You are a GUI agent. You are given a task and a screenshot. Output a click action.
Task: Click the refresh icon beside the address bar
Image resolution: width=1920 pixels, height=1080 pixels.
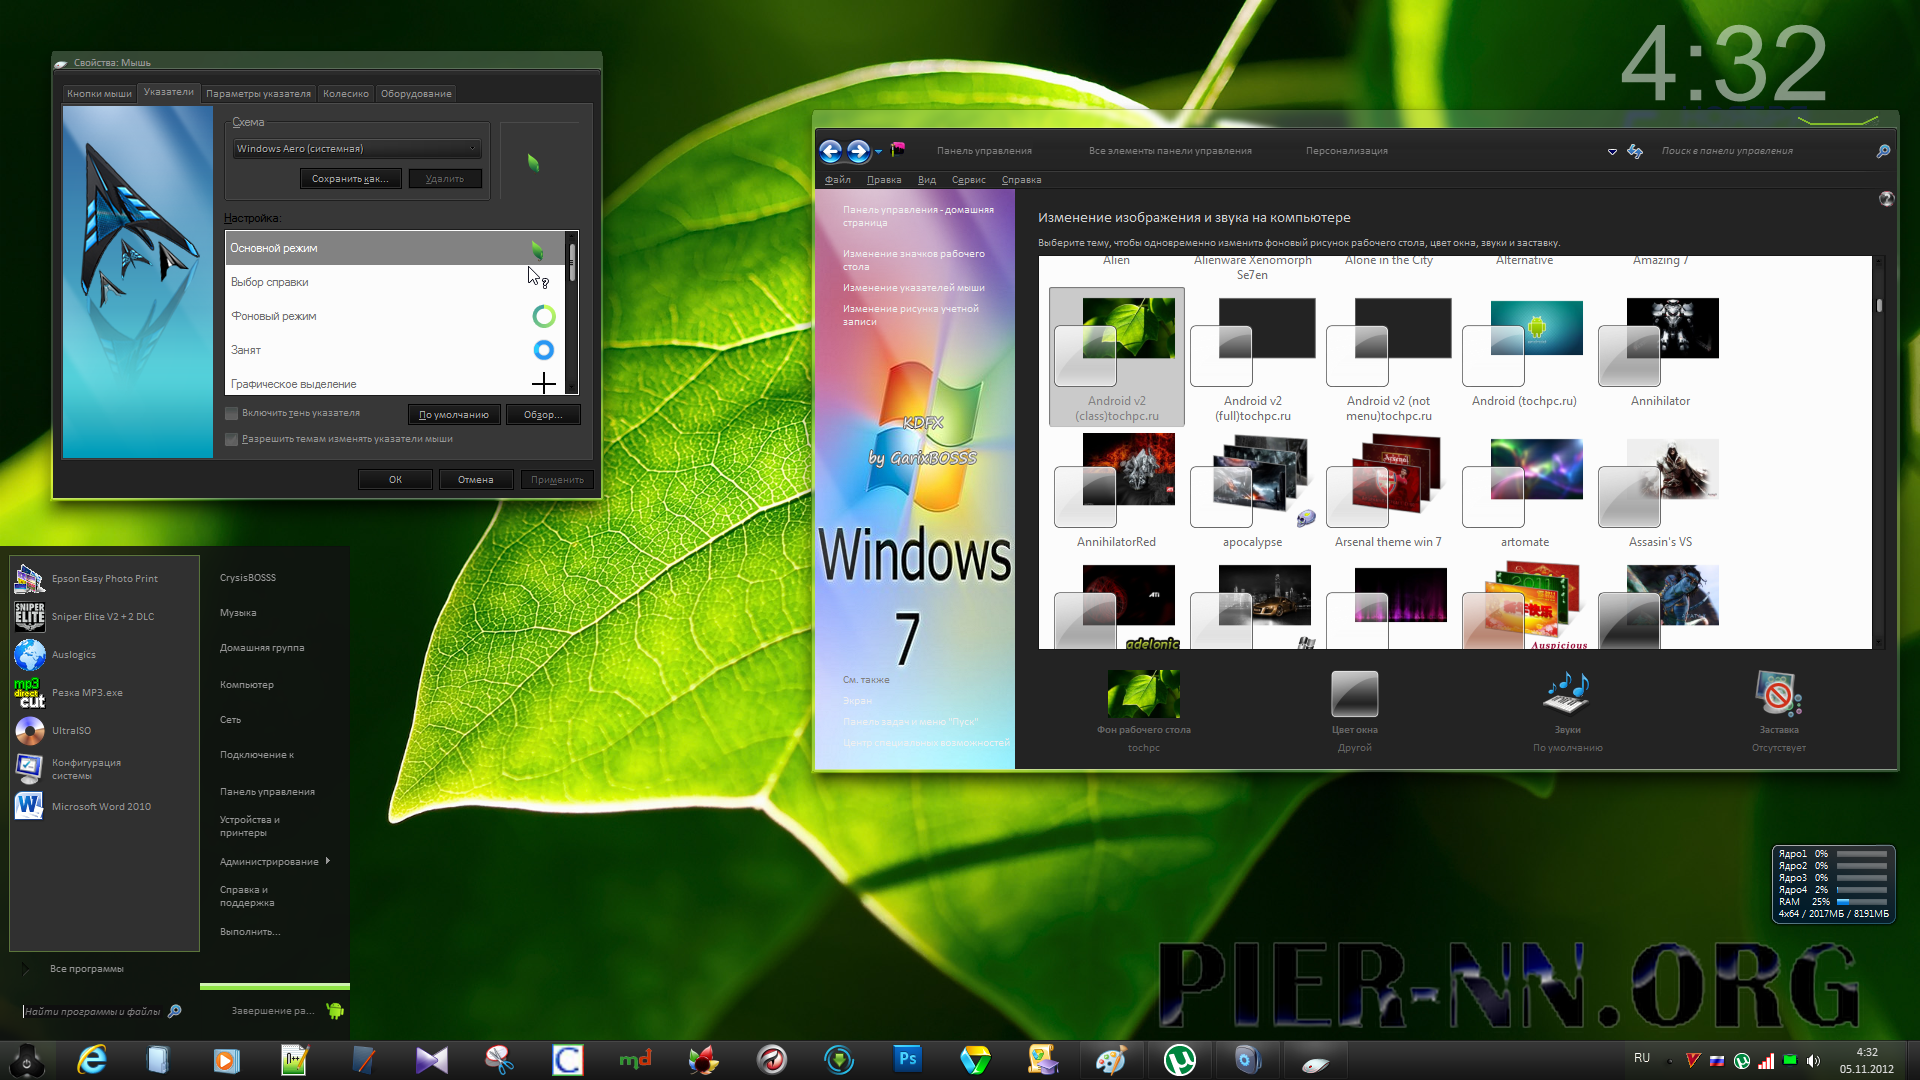(x=1635, y=151)
